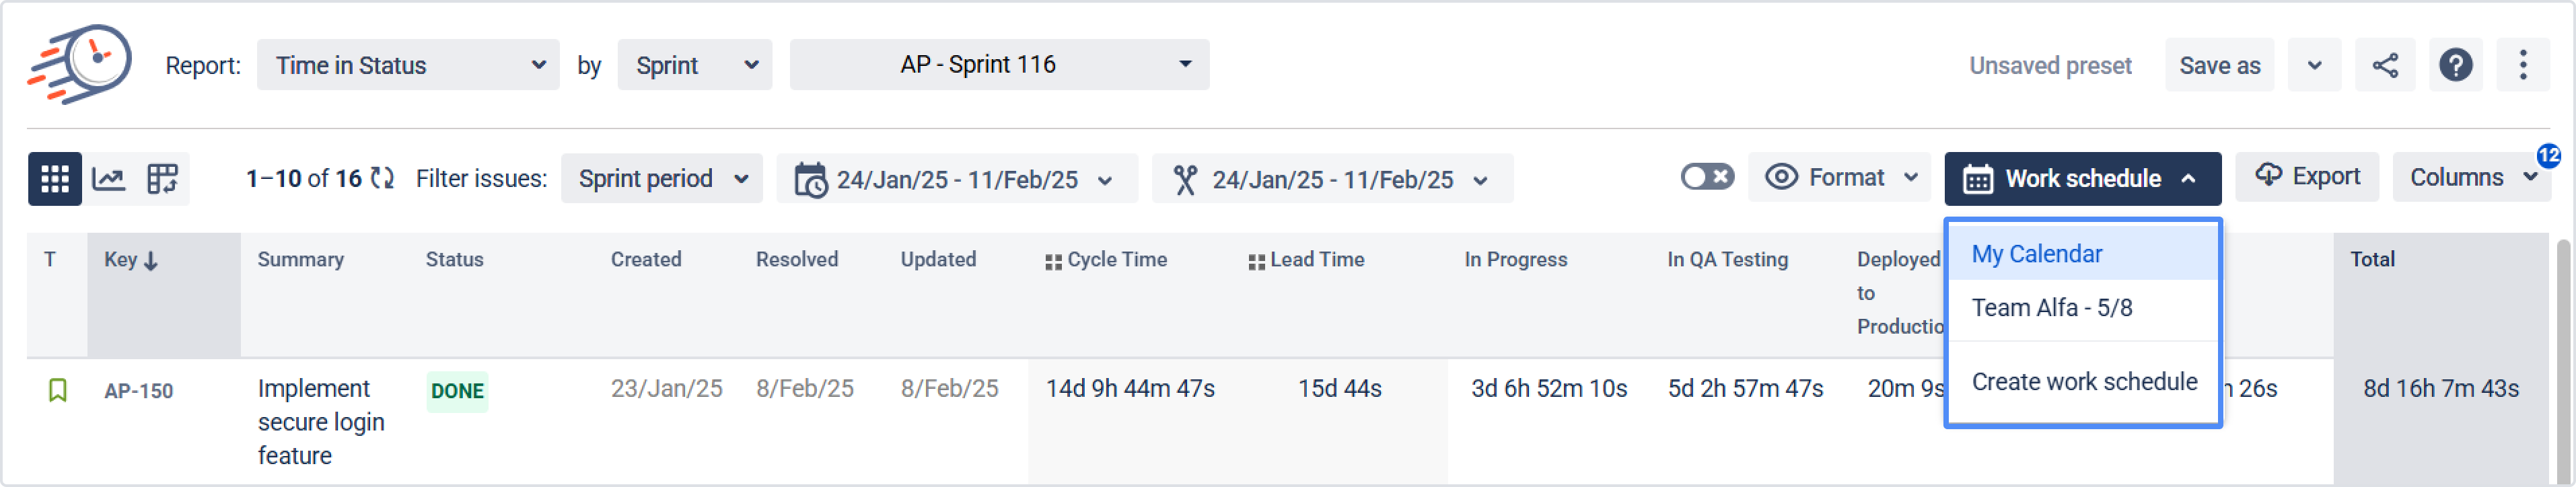Choose Team Alfa - 5/8 schedule
Image resolution: width=2576 pixels, height=487 pixels.
(x=2051, y=308)
